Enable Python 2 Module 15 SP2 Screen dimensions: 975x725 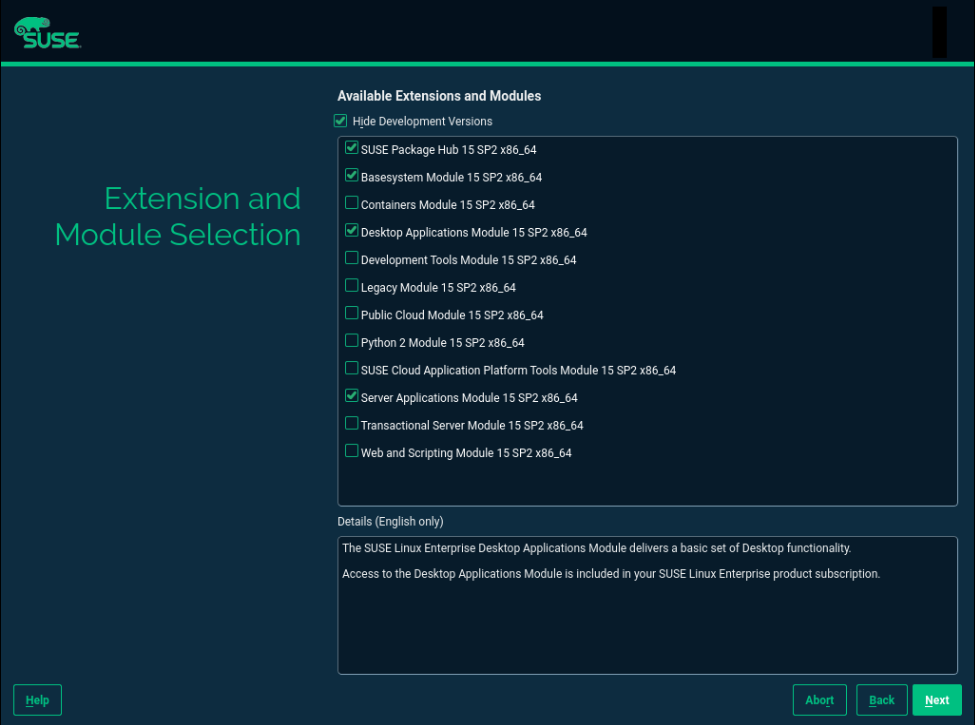tap(352, 341)
